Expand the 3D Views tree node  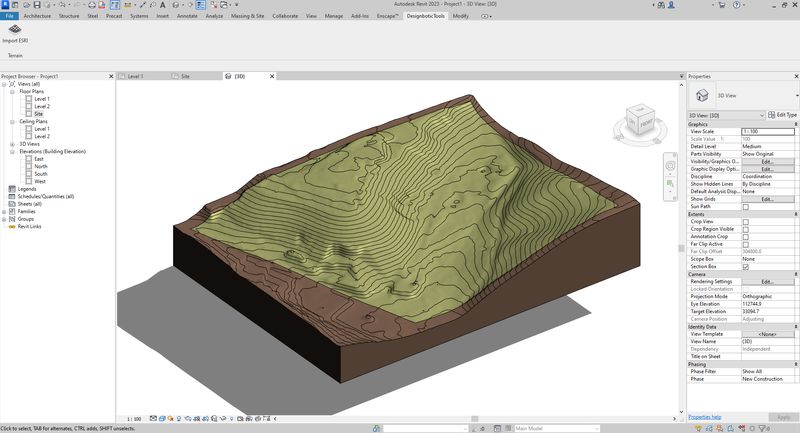point(12,144)
